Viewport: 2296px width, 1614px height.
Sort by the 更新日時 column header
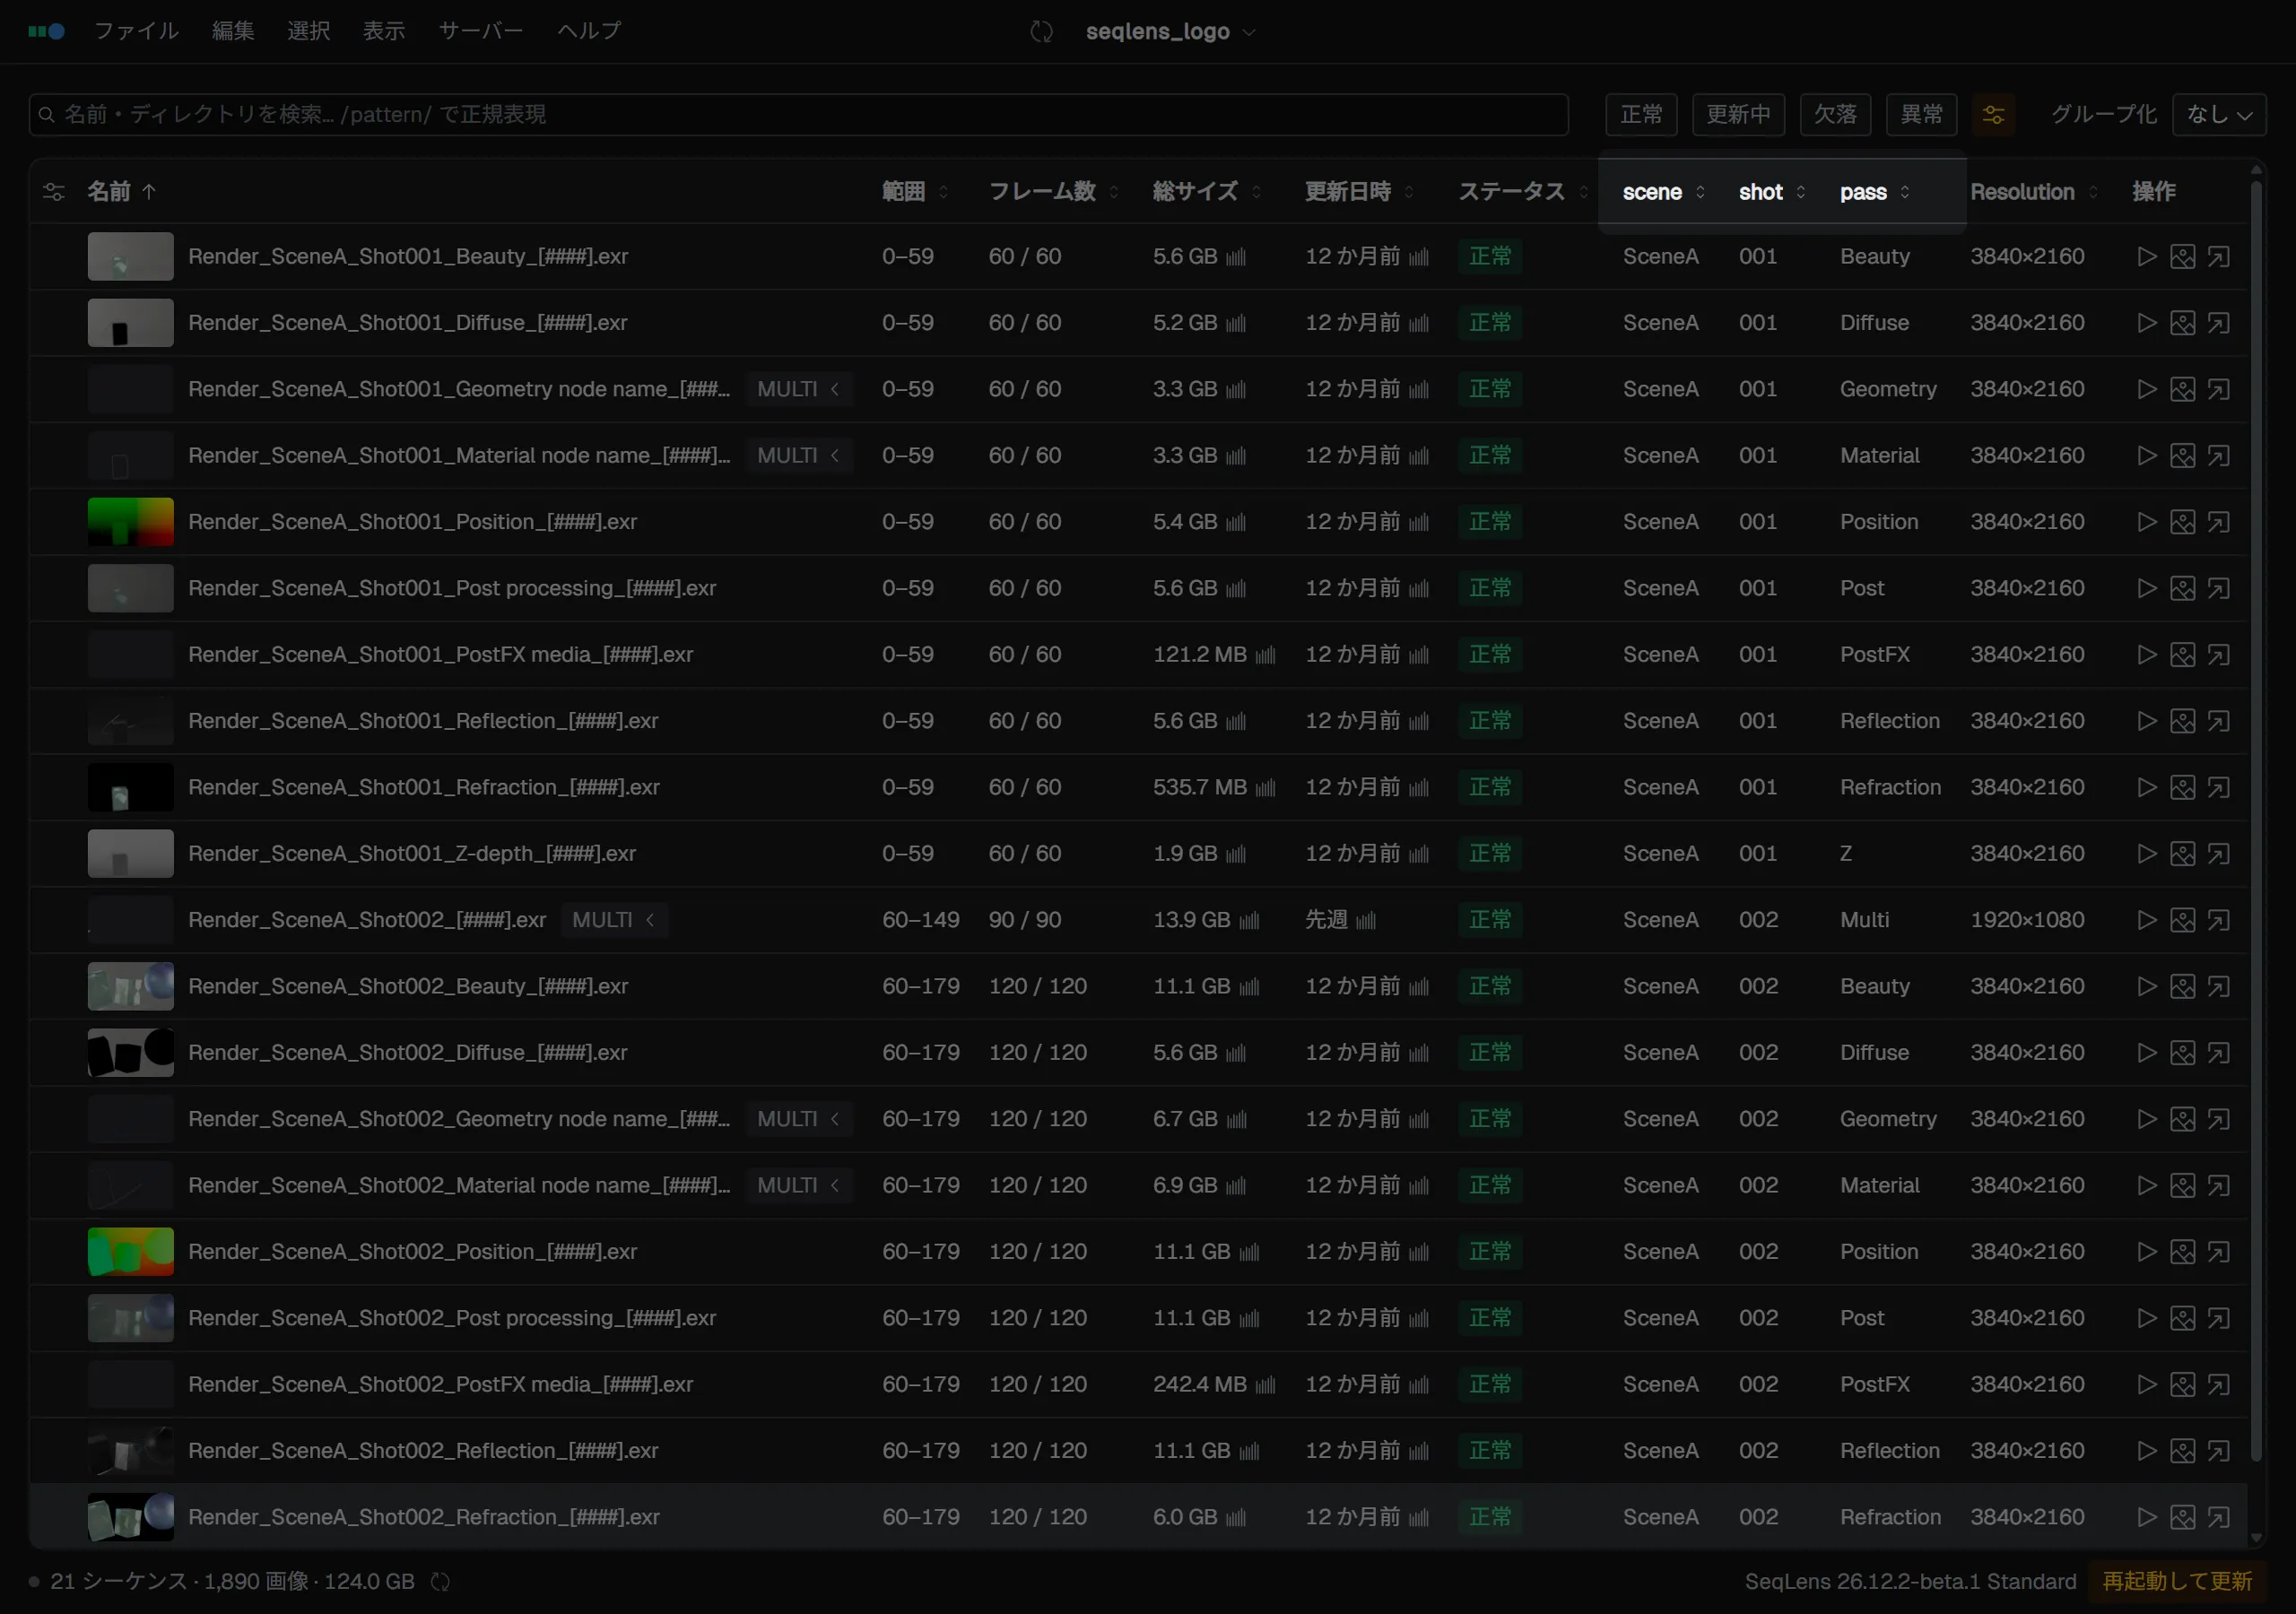(x=1359, y=192)
